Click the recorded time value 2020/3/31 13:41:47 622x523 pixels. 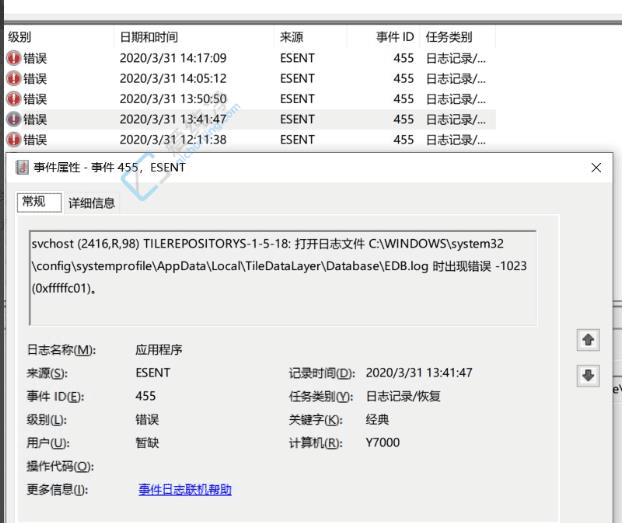click(x=419, y=373)
